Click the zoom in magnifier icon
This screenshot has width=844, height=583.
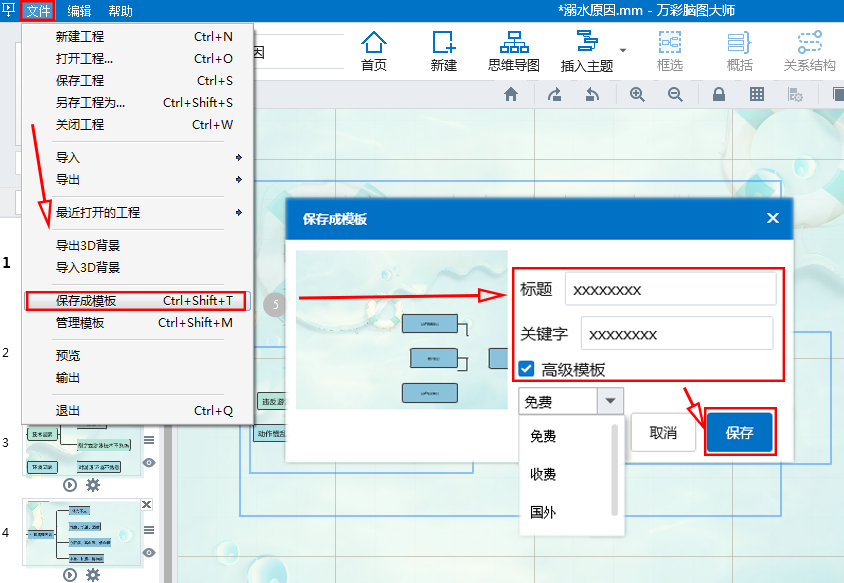click(x=637, y=94)
